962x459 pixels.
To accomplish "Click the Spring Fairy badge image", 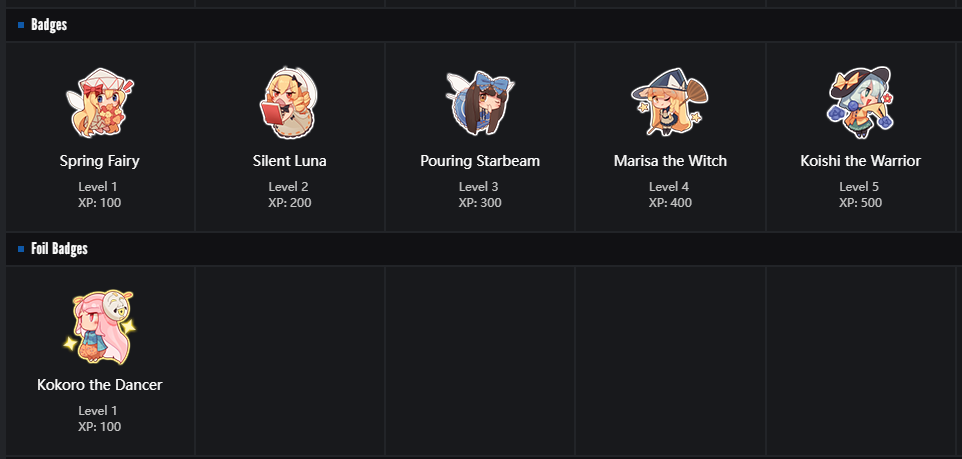I will click(99, 102).
